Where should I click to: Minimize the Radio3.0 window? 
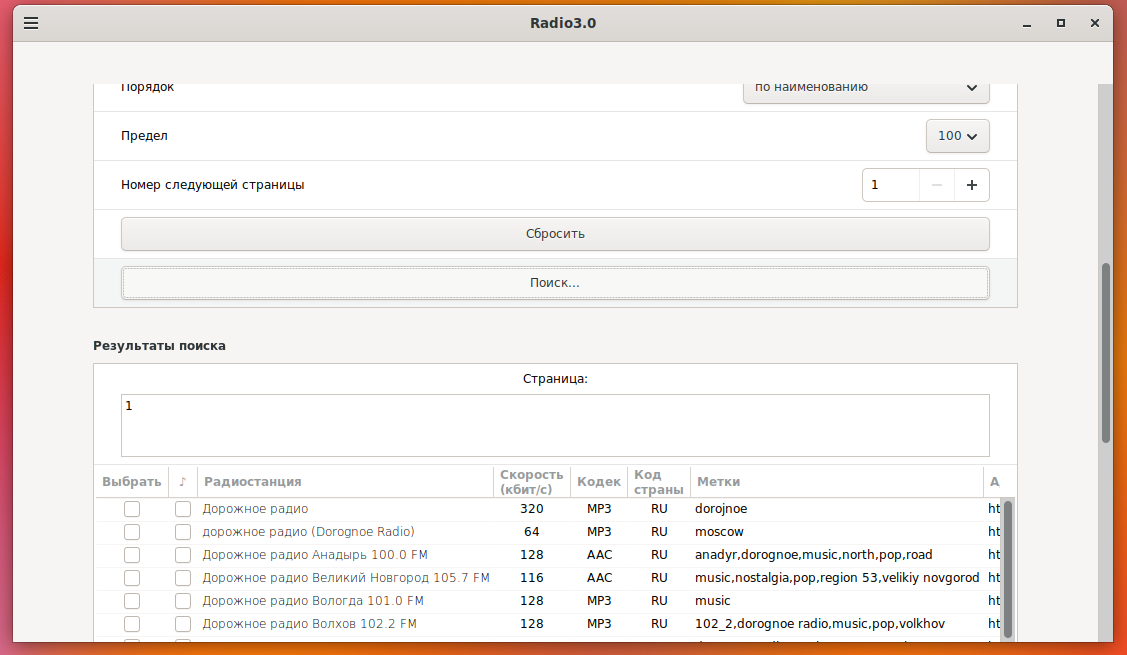click(x=1027, y=23)
